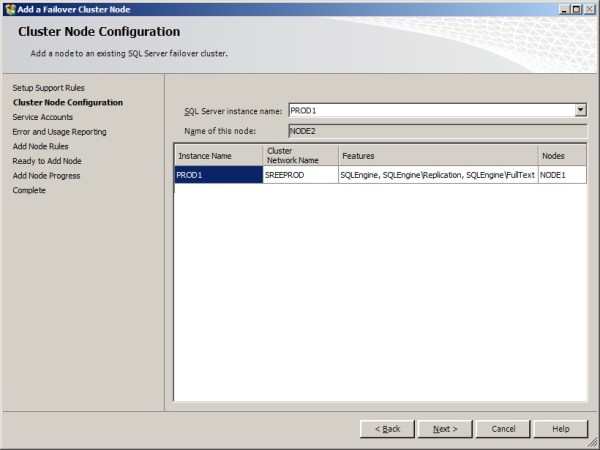Select the Ready to Add Node step
Viewport: 600px width, 450px height.
(x=47, y=161)
